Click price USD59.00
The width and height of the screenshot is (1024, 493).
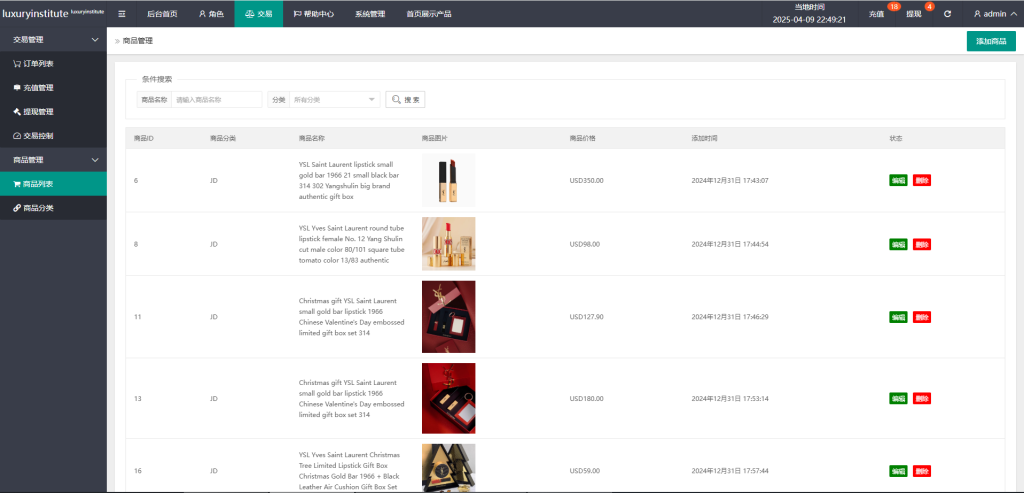584,471
